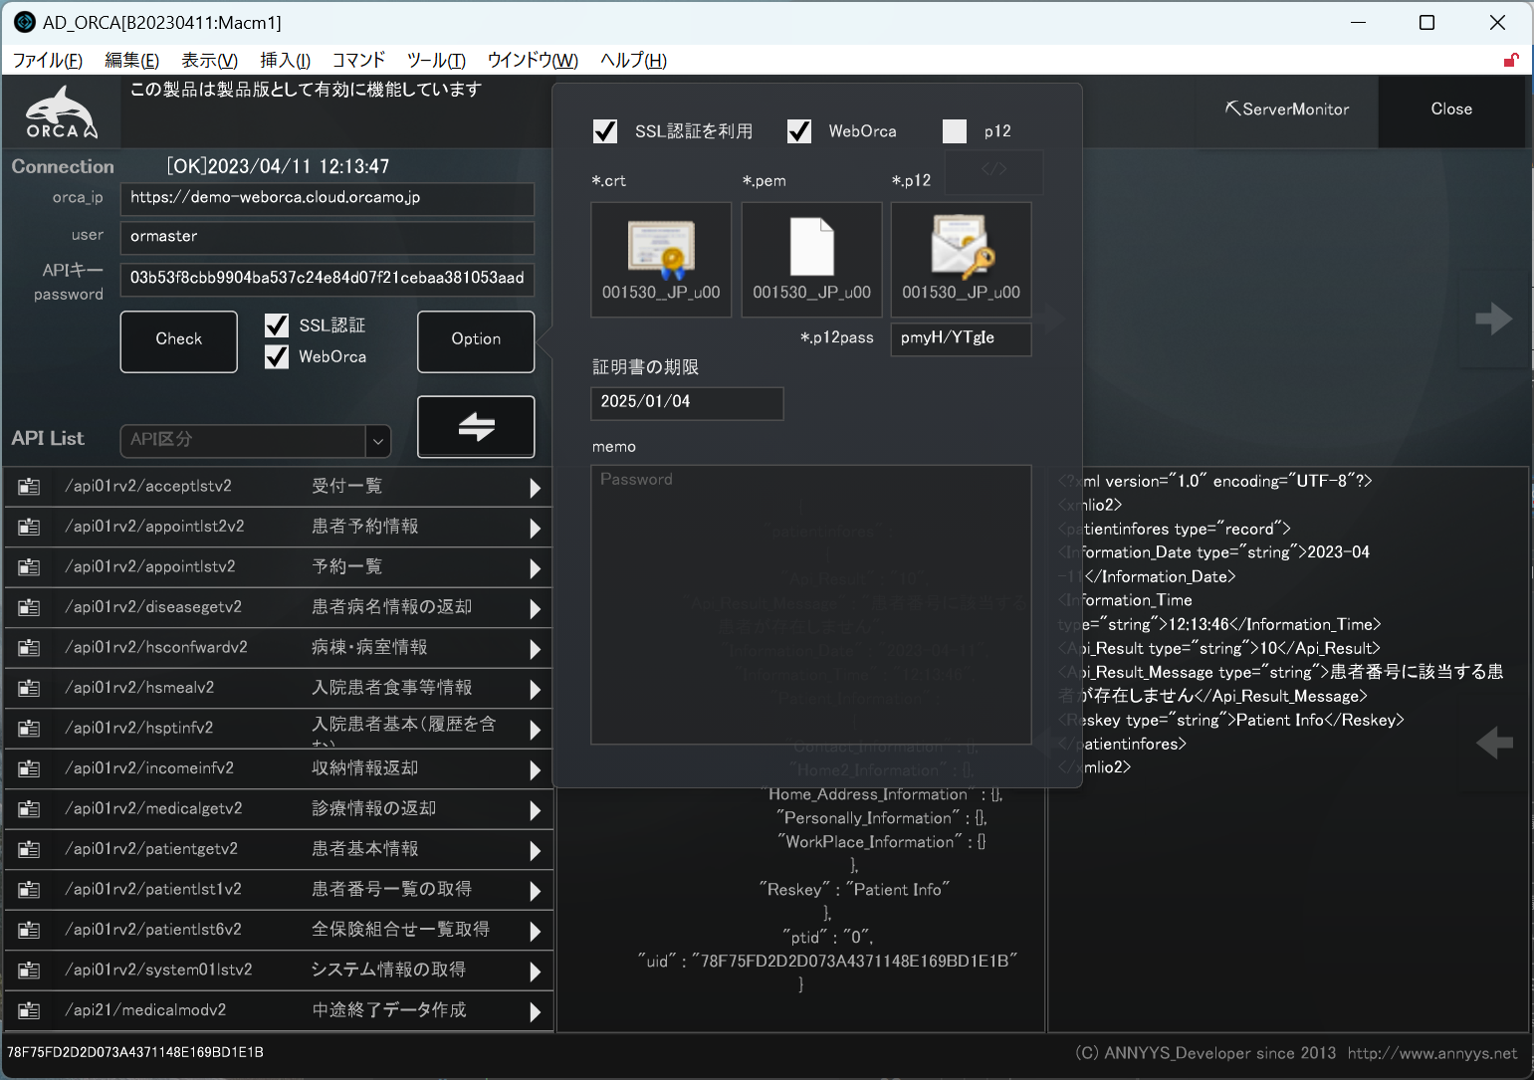Select /api01rv2/patientlst1v2 患者番号一覧の取得
The image size is (1534, 1080).
click(x=278, y=890)
